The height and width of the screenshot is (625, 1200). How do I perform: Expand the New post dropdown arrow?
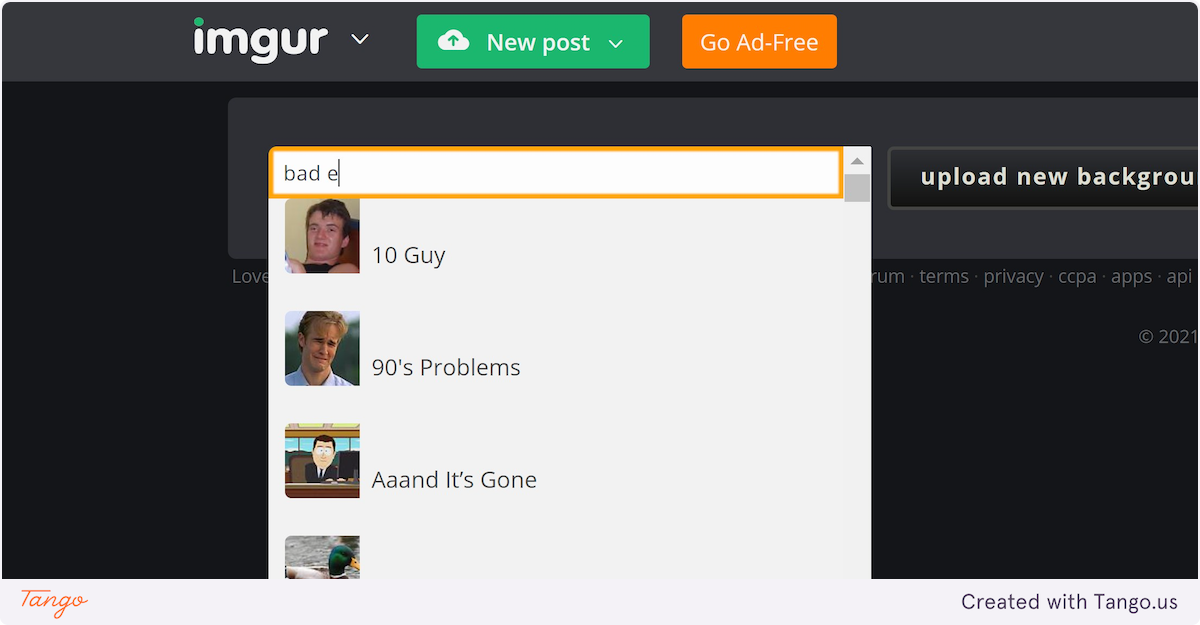616,43
